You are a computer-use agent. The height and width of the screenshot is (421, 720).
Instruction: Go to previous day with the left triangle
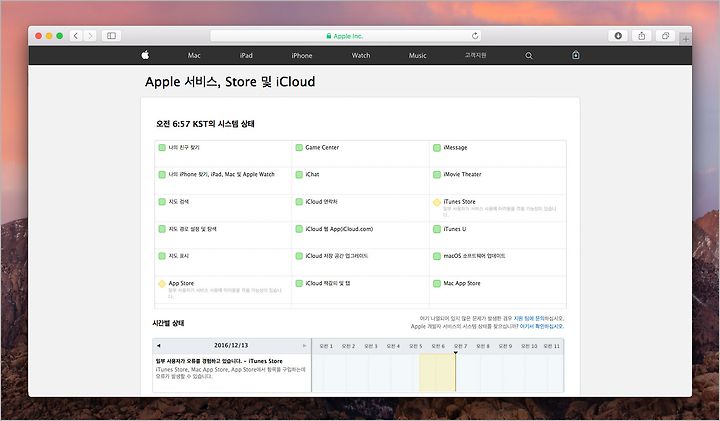[x=159, y=346]
